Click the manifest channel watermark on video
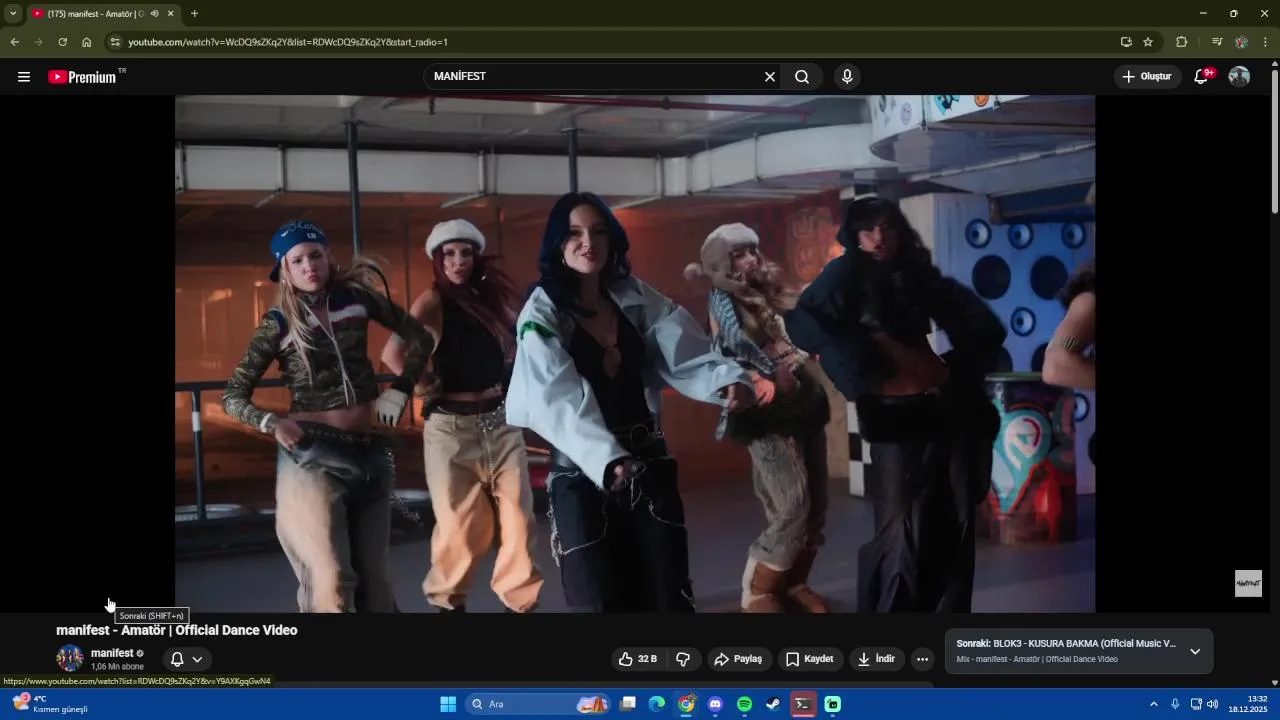 (x=1248, y=583)
